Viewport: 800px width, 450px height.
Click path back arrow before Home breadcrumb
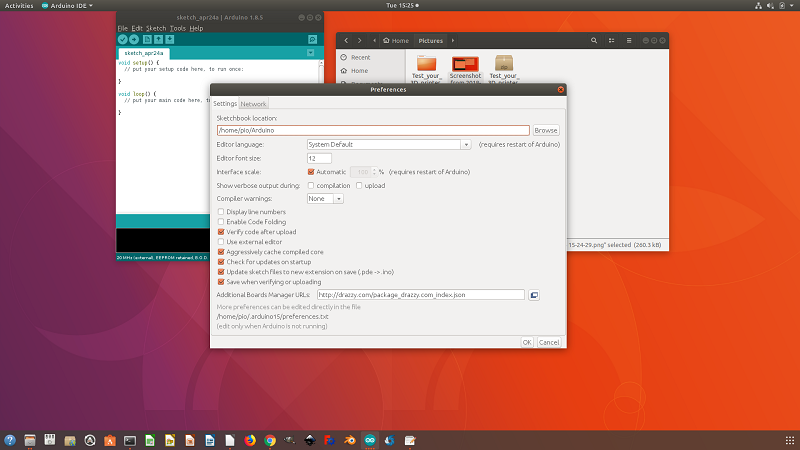coord(374,41)
